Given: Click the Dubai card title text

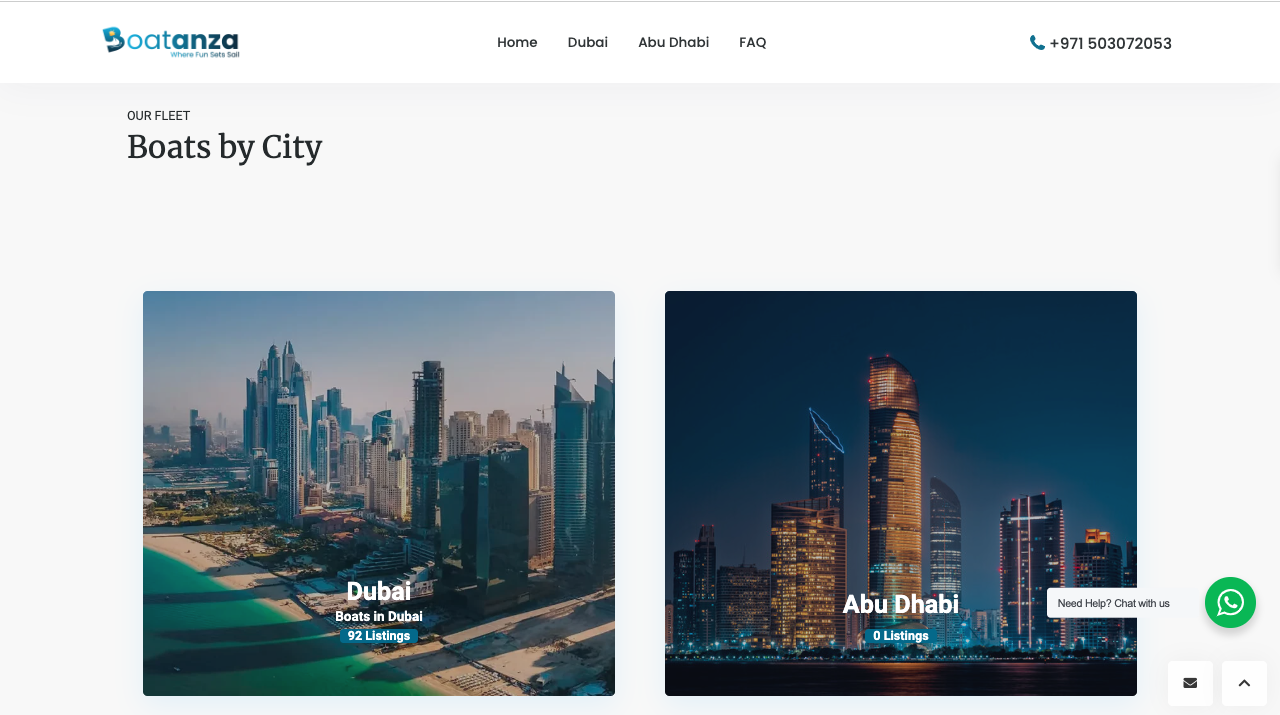Looking at the screenshot, I should pos(379,592).
